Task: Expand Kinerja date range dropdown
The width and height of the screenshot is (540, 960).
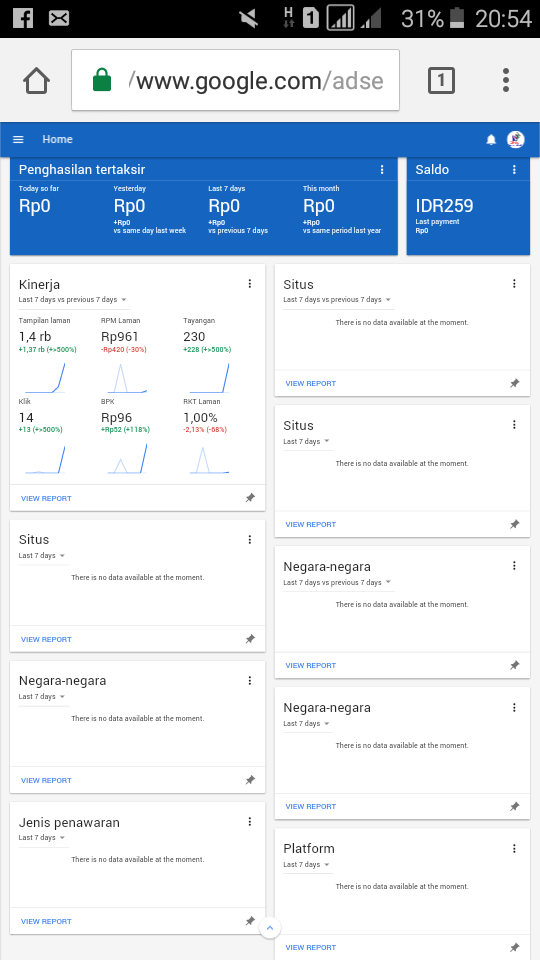Action: click(73, 300)
